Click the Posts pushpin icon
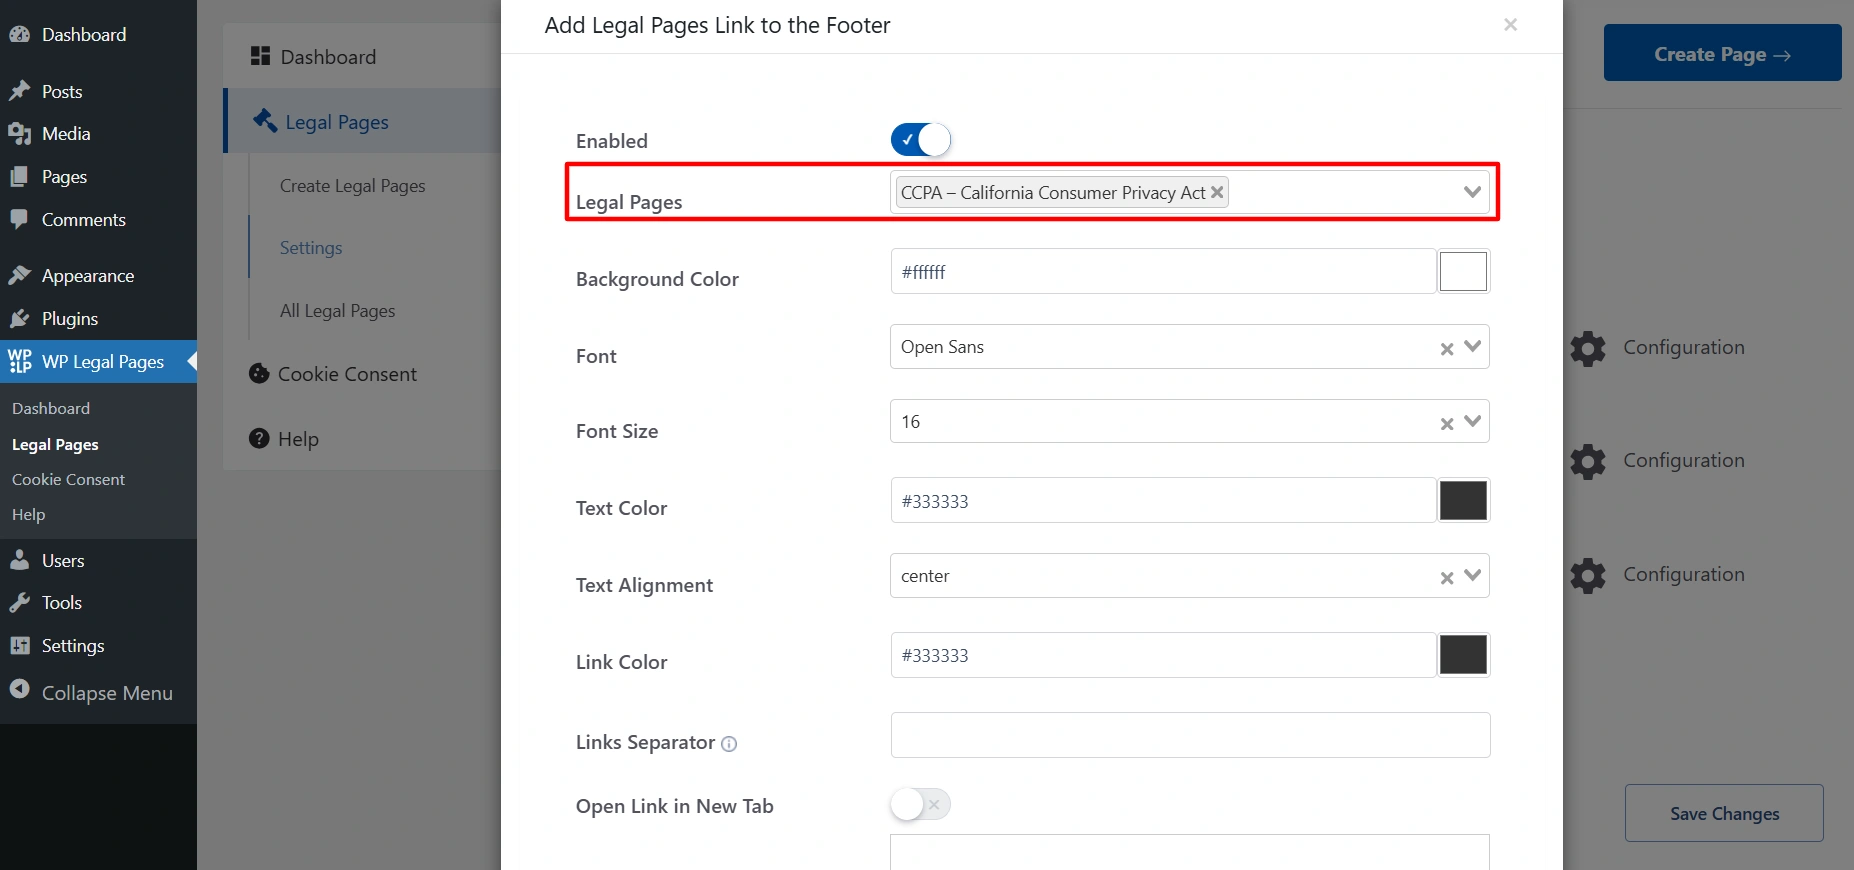Image resolution: width=1854 pixels, height=870 pixels. point(20,92)
